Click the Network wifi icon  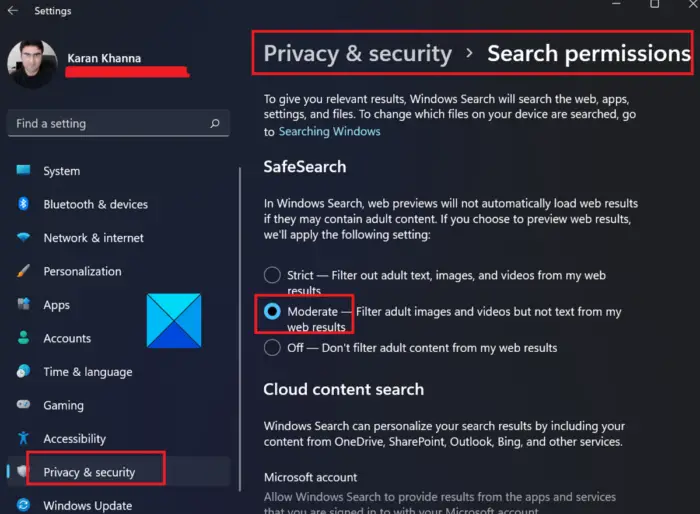23,237
